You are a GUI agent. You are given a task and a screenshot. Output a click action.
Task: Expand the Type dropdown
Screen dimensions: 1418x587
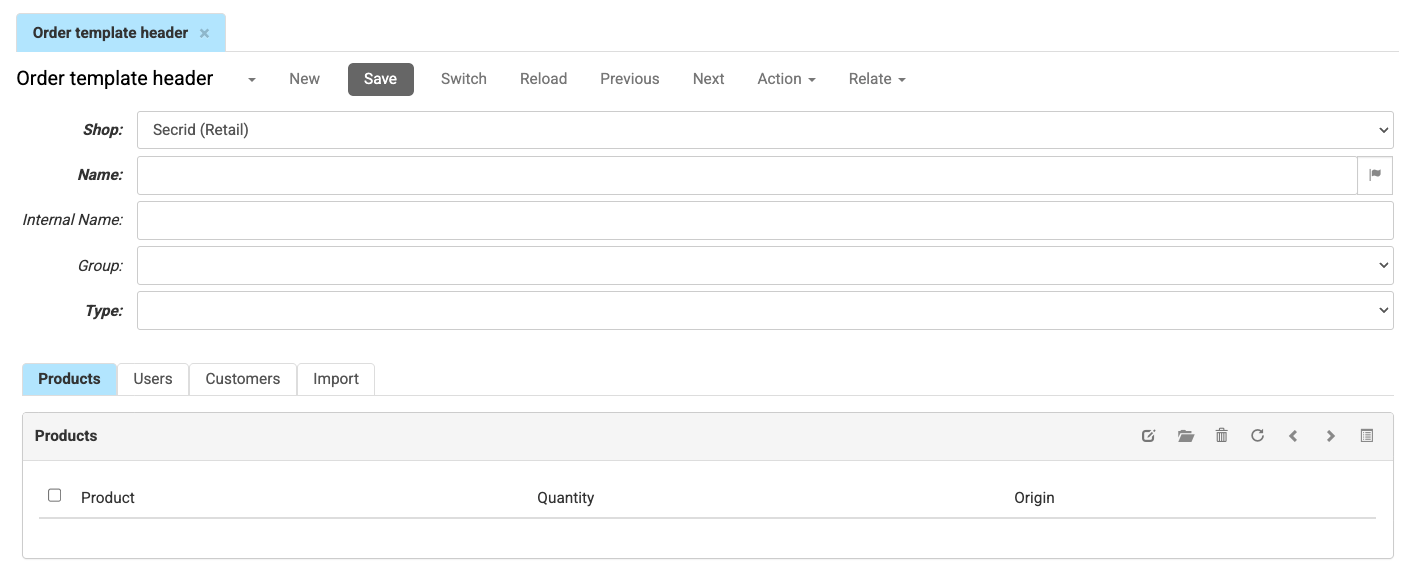[x=765, y=311]
